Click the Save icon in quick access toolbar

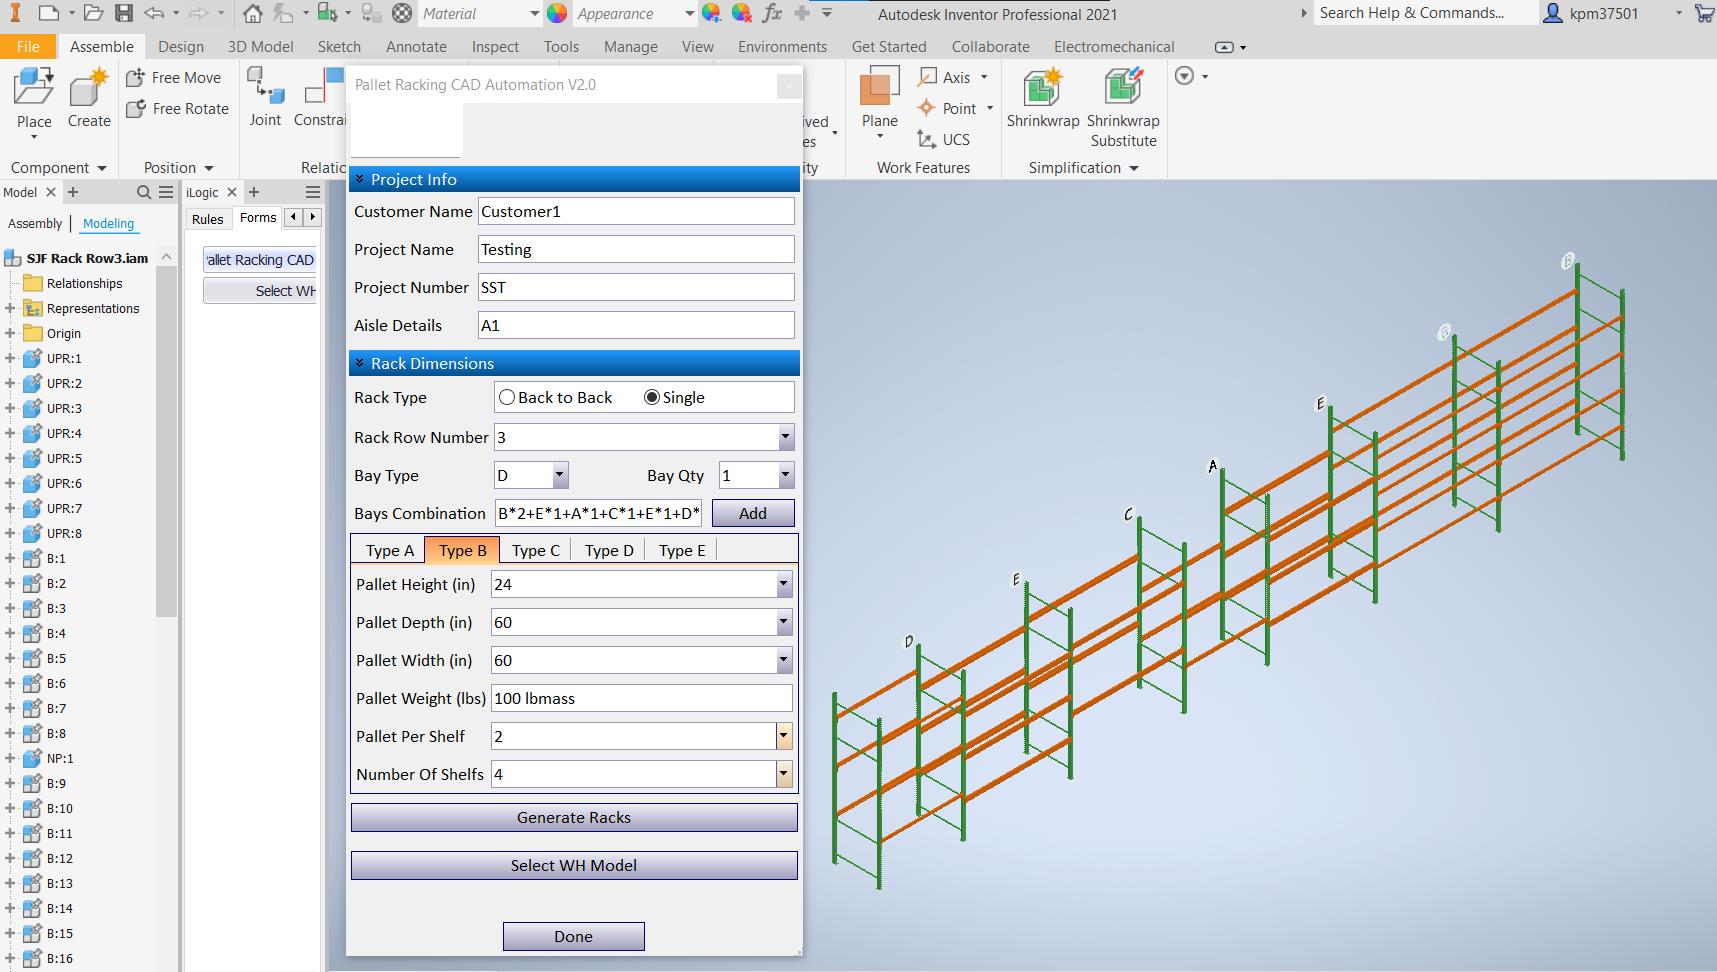click(123, 13)
